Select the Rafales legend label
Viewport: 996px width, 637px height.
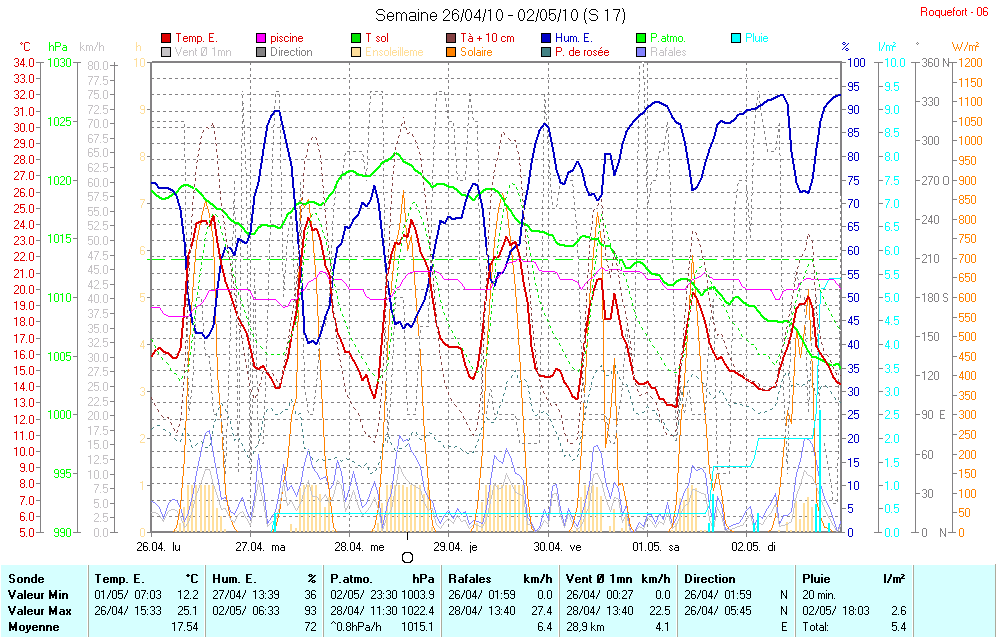[x=668, y=52]
